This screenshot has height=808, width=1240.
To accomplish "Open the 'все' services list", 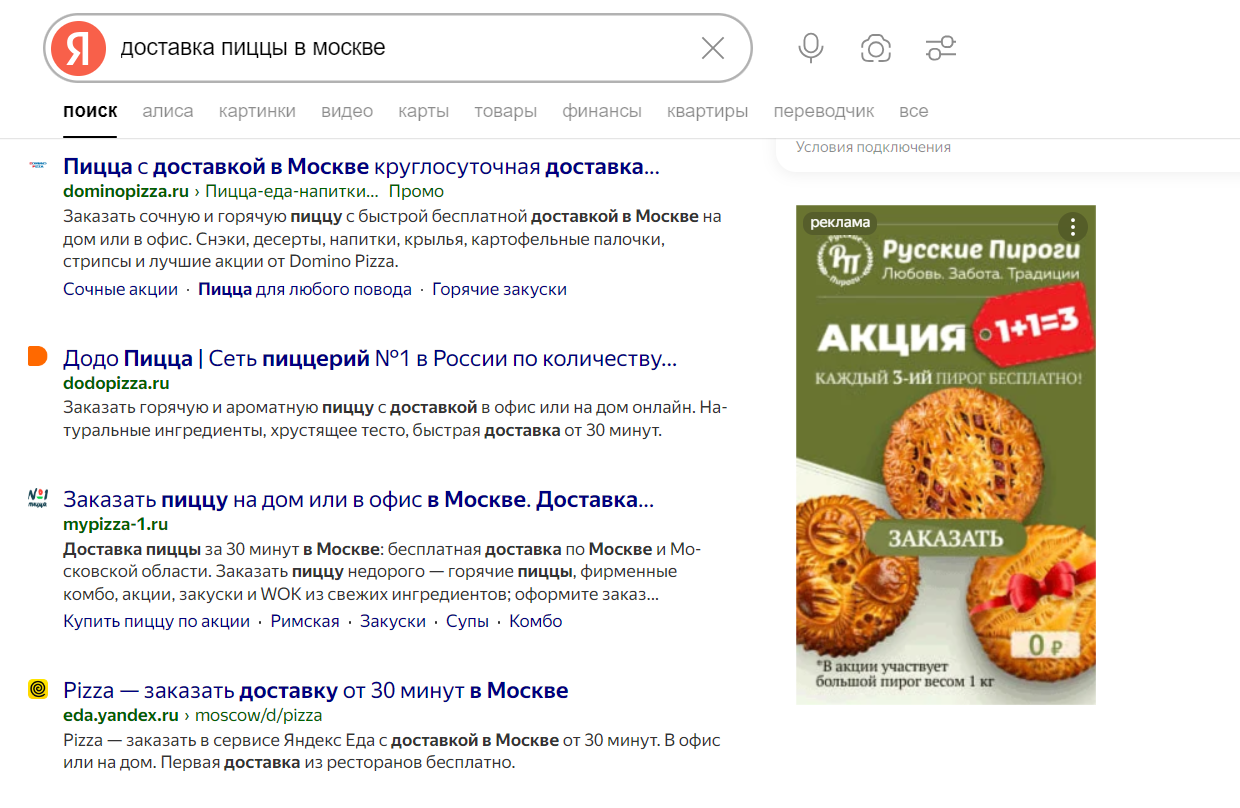I will click(x=914, y=111).
